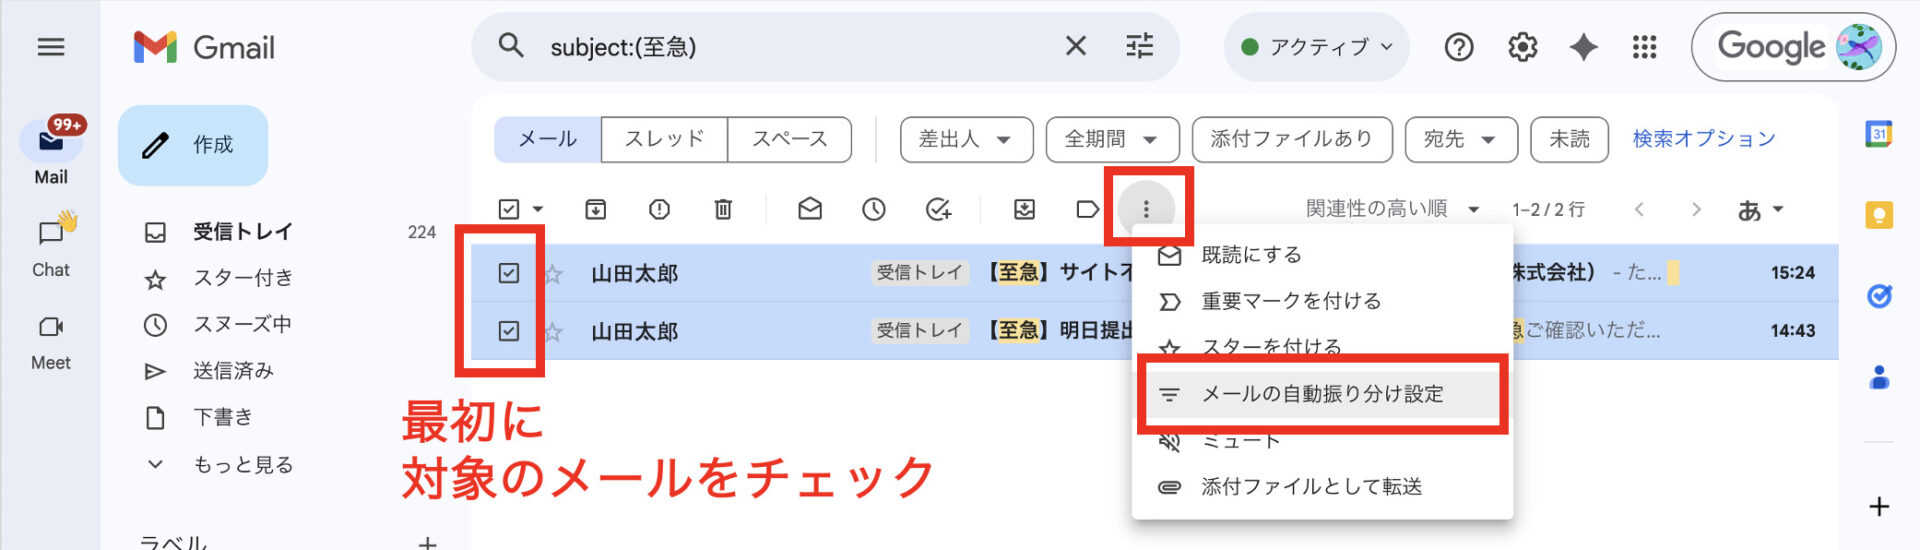Open the Settings gear
The height and width of the screenshot is (550, 1920).
coord(1522,47)
